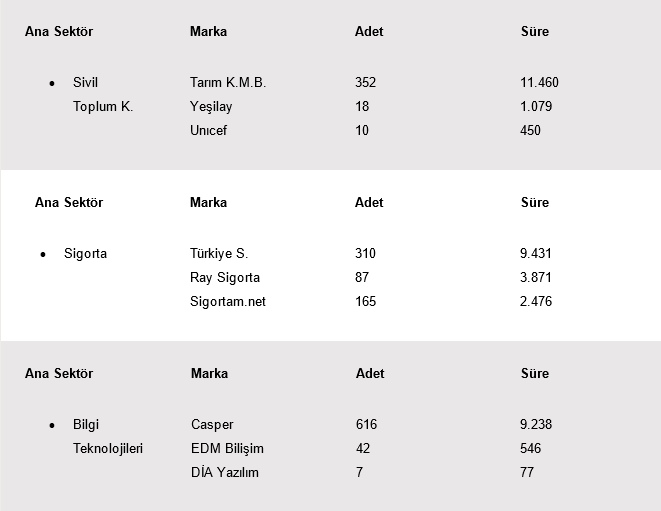Viewport: 661px width, 511px height.
Task: Select the 9.238 duration for Casper
Action: [536, 425]
